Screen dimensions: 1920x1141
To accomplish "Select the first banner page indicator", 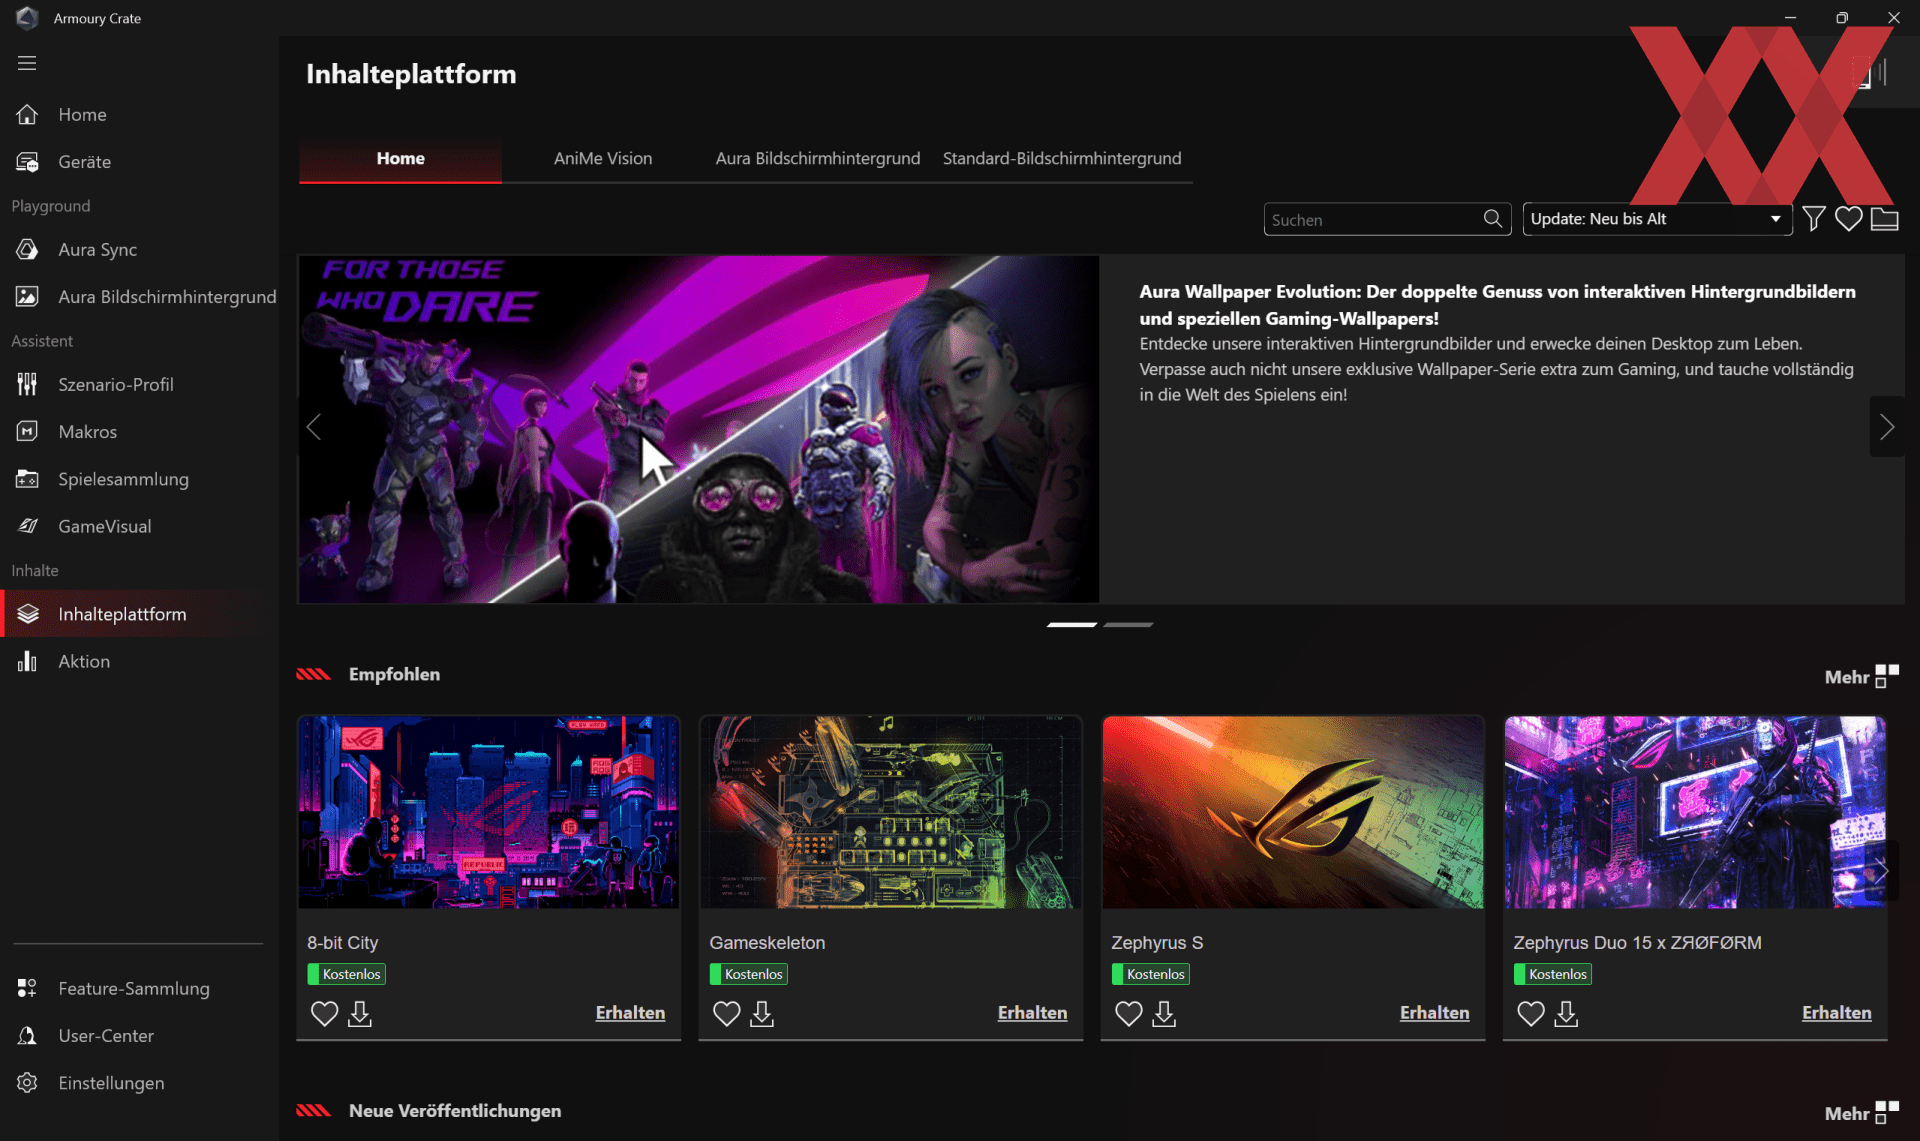I will click(x=1072, y=625).
